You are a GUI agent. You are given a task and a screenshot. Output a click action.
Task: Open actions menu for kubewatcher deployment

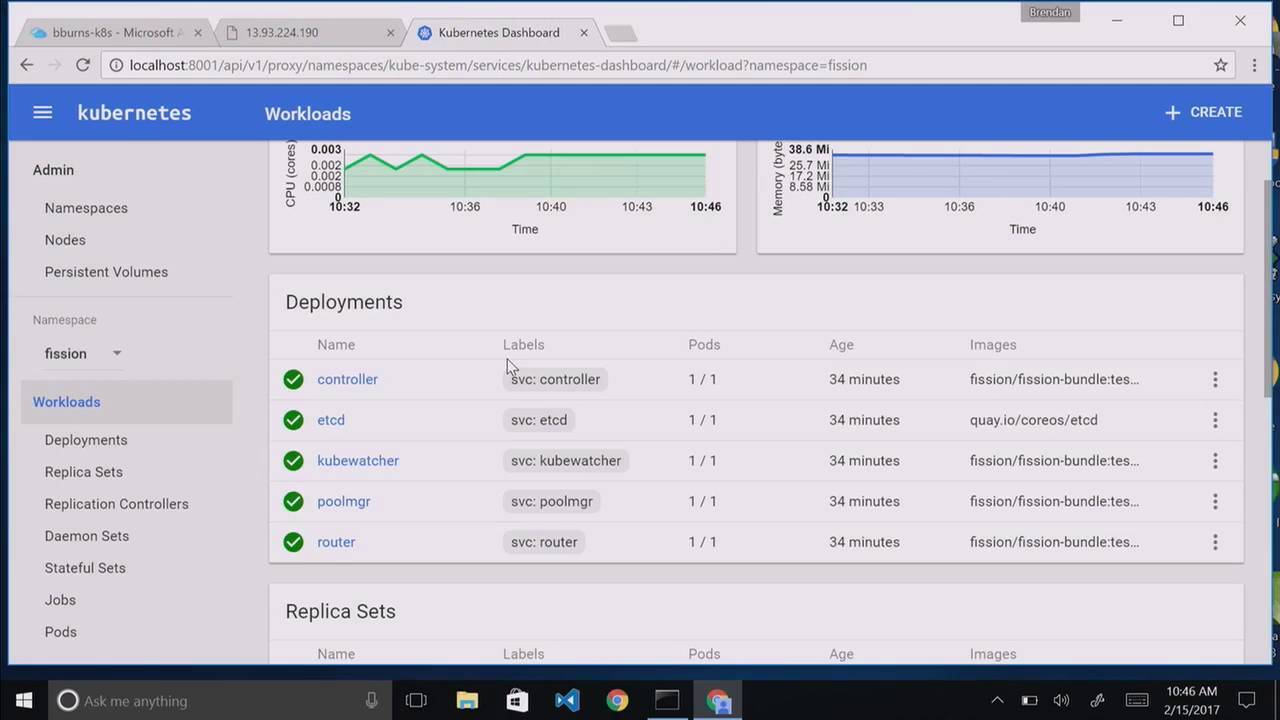coord(1215,461)
